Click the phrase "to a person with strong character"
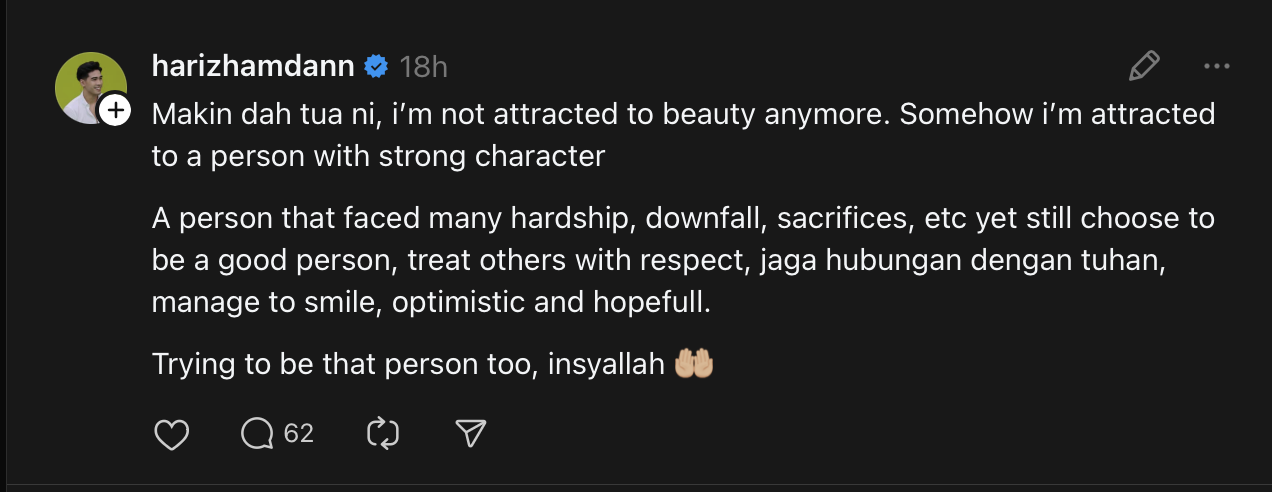Screen dimensions: 1272x492 click(x=378, y=157)
